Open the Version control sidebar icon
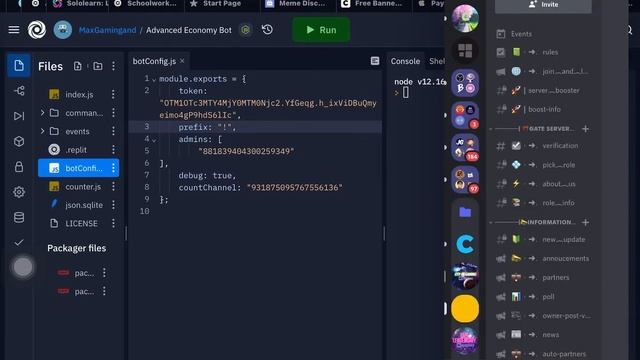The width and height of the screenshot is (640, 360). click(19, 91)
